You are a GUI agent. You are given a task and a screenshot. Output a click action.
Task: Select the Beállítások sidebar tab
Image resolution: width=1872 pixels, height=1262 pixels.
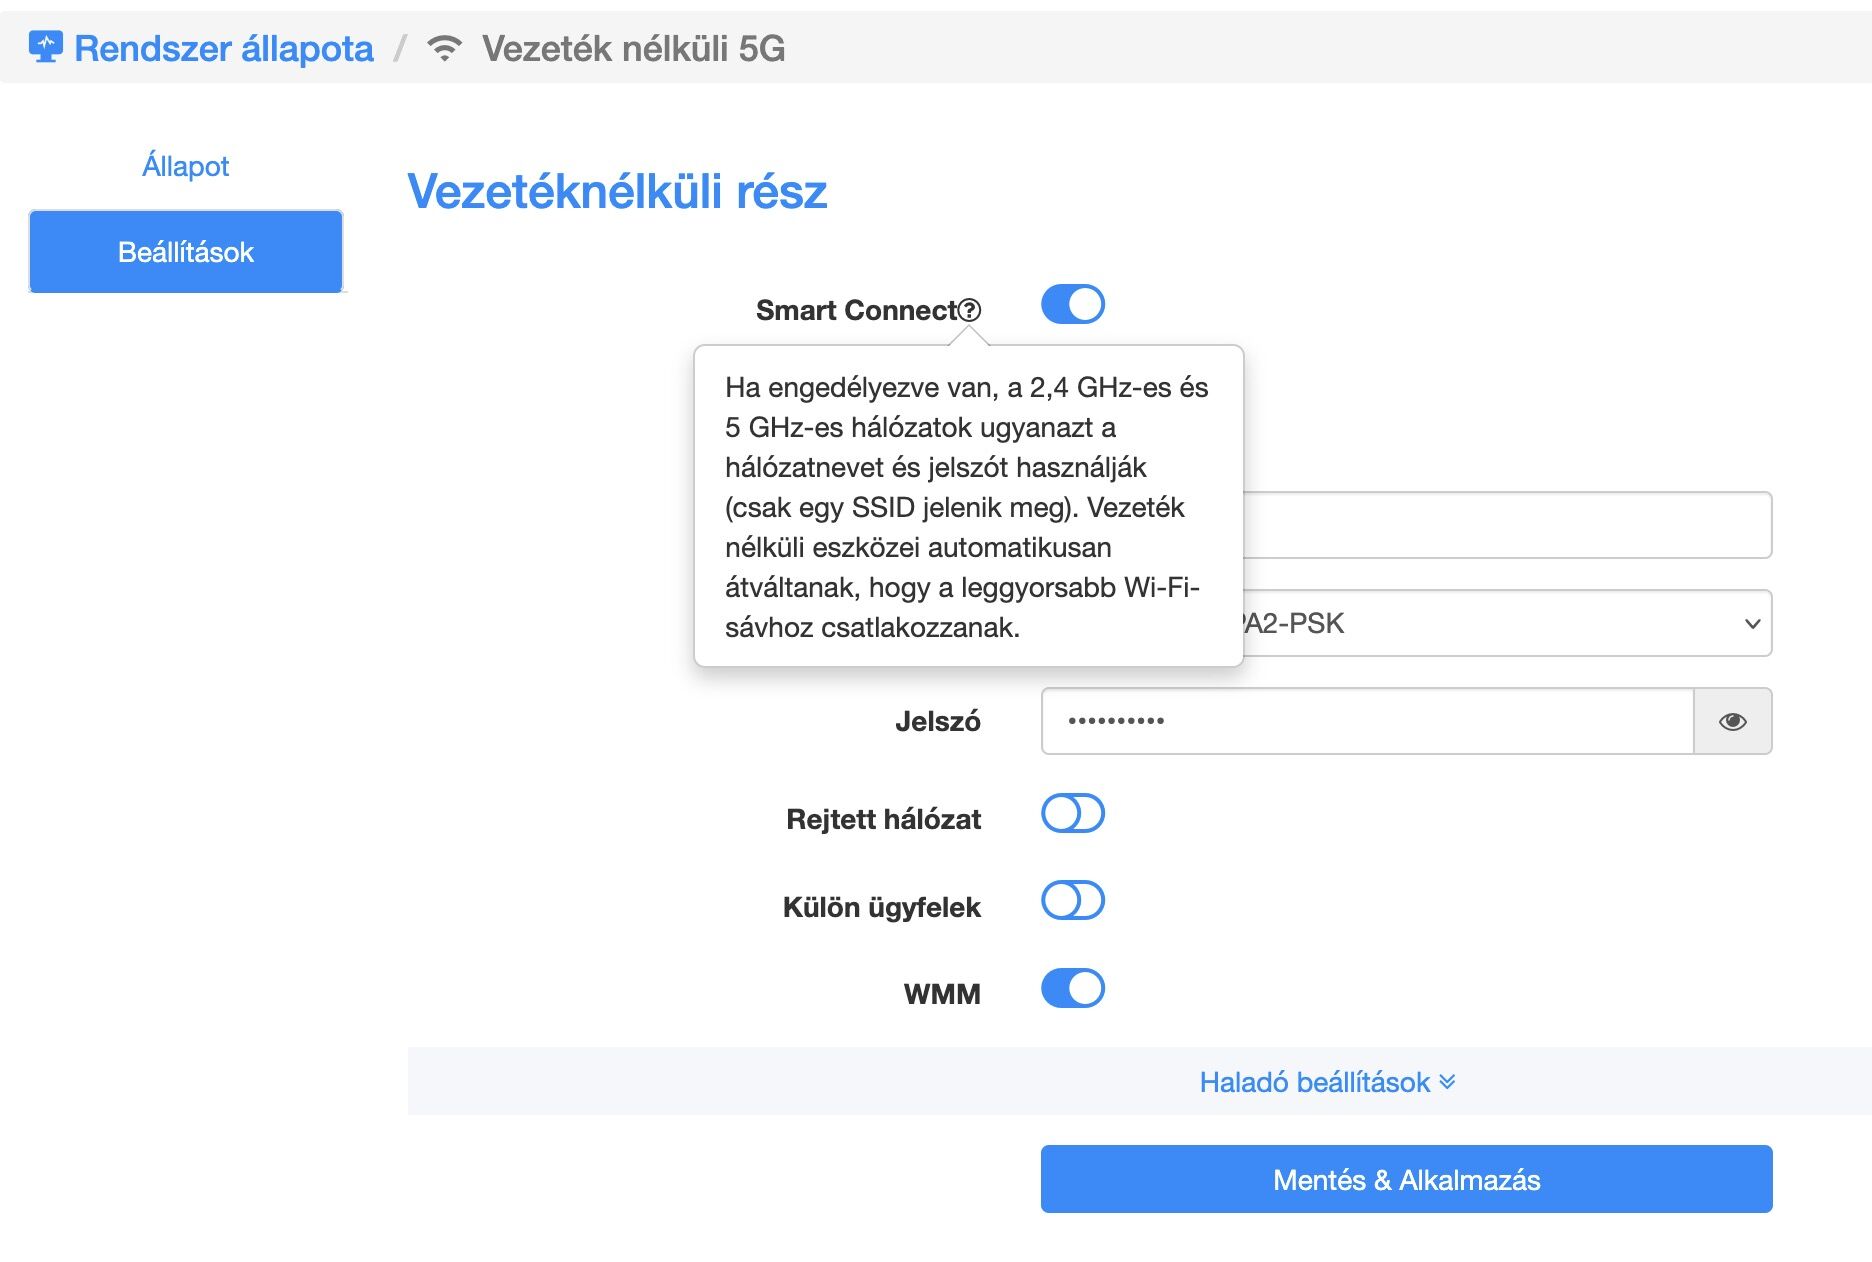(186, 252)
